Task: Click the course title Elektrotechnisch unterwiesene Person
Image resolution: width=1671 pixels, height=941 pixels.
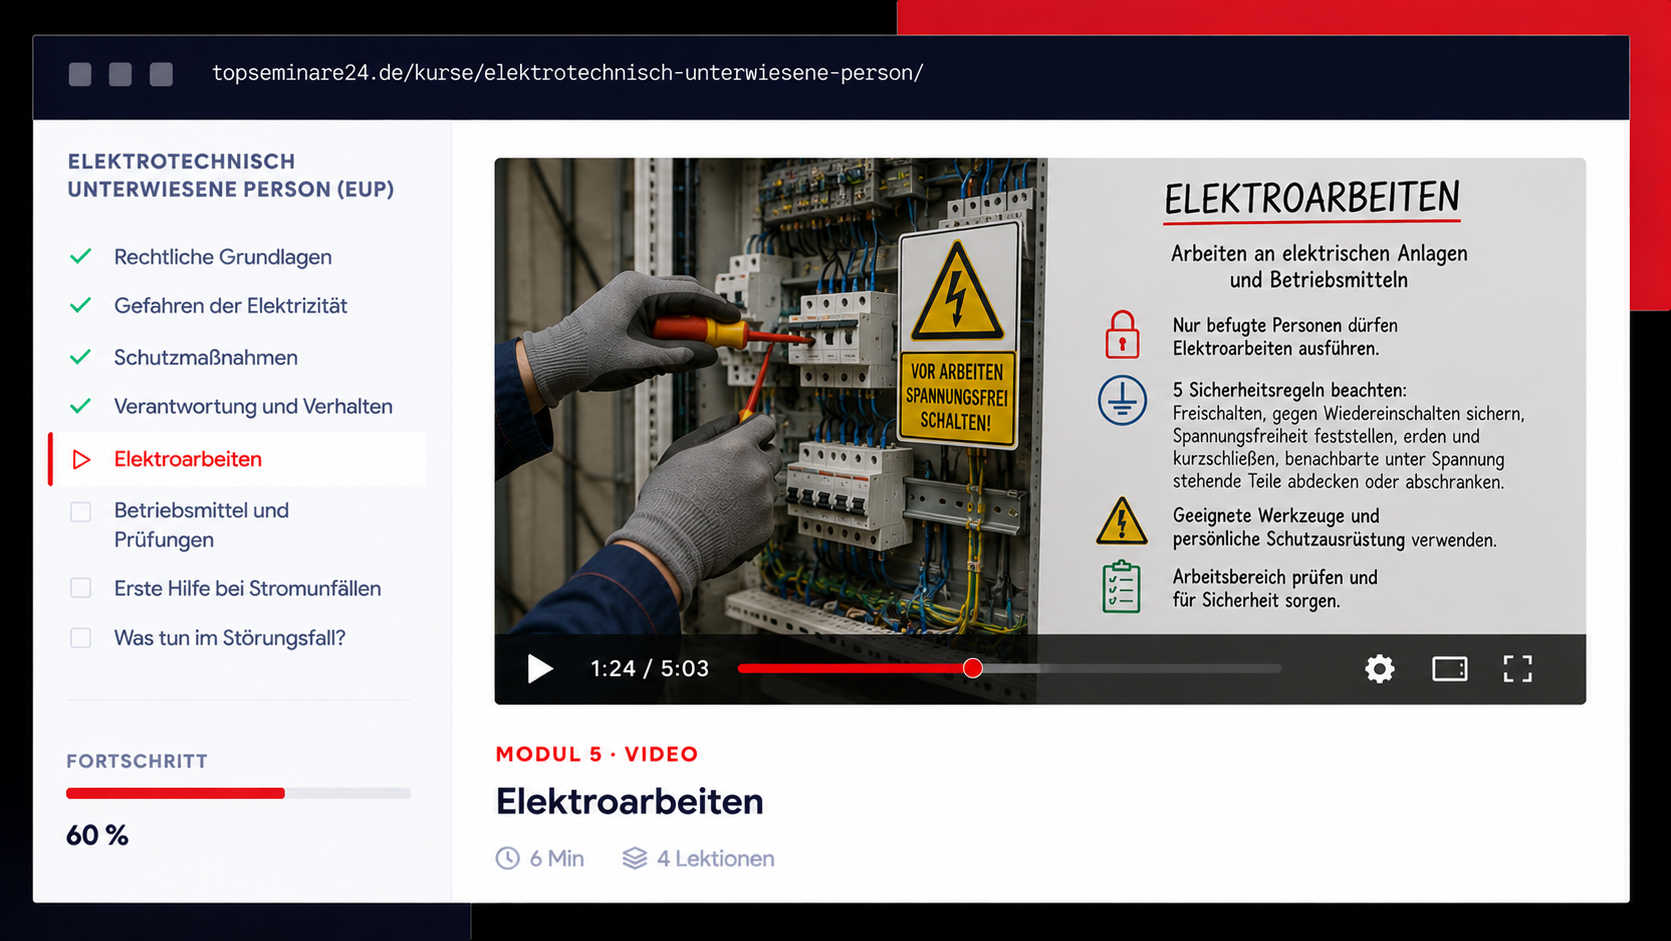Action: coord(231,175)
